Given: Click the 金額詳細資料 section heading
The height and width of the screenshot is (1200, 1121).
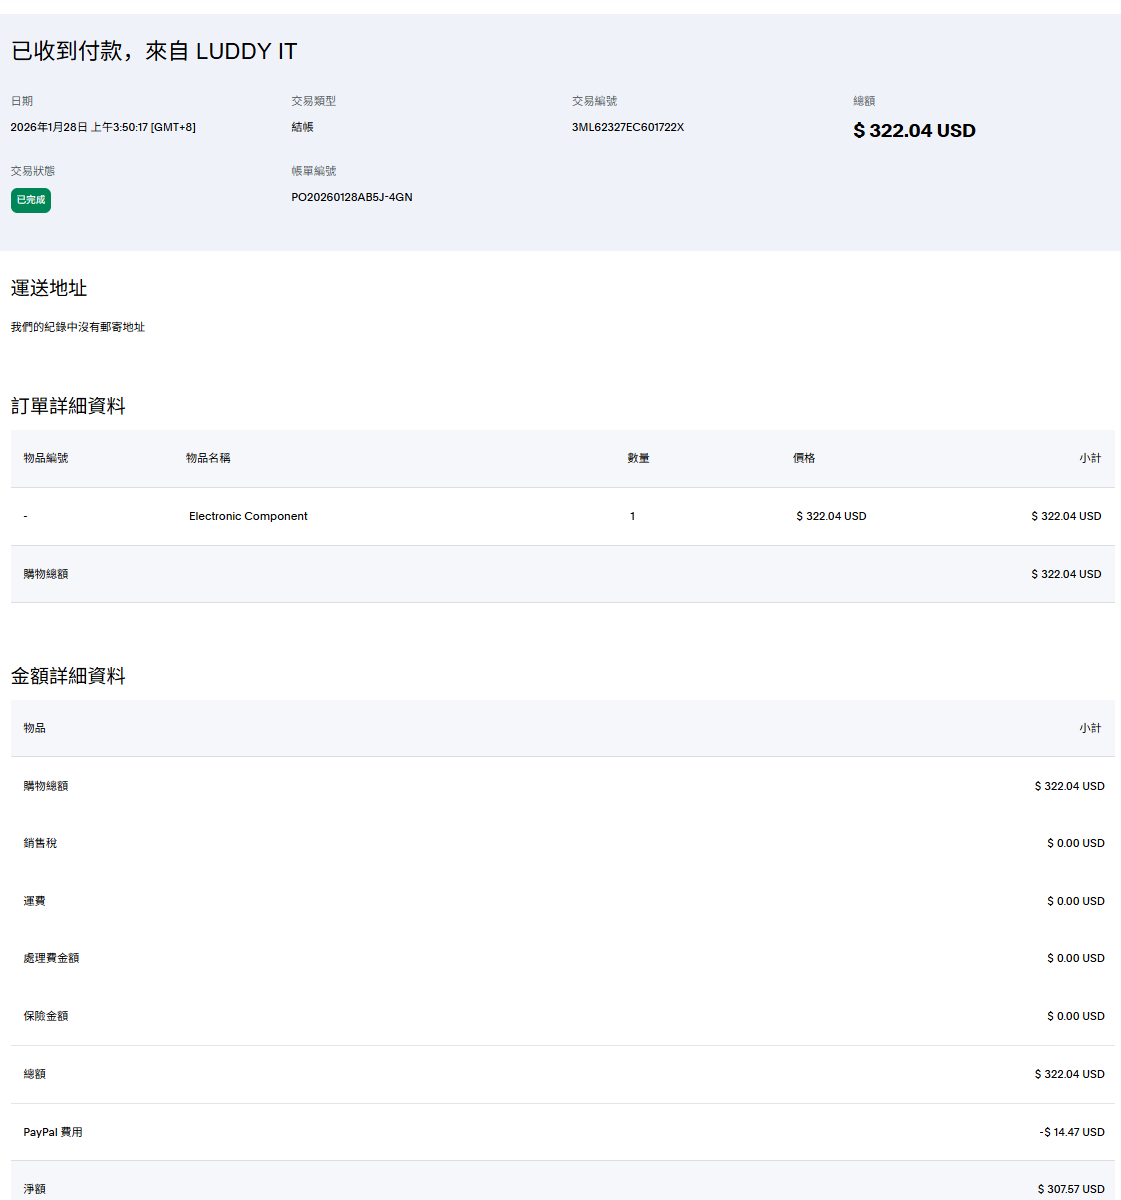Looking at the screenshot, I should click(x=68, y=676).
